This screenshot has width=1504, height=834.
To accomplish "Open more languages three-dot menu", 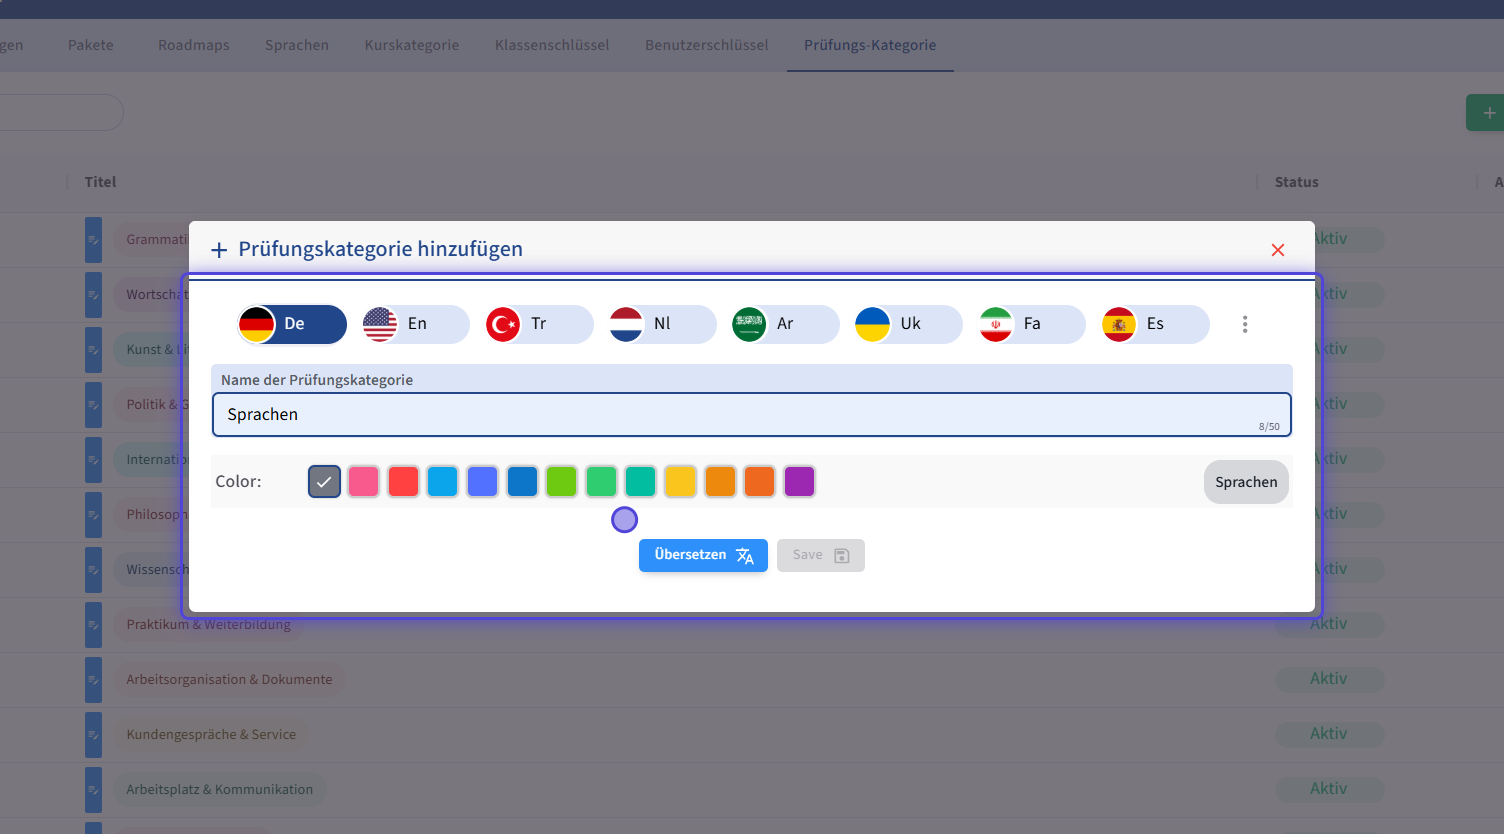I will point(1245,324).
